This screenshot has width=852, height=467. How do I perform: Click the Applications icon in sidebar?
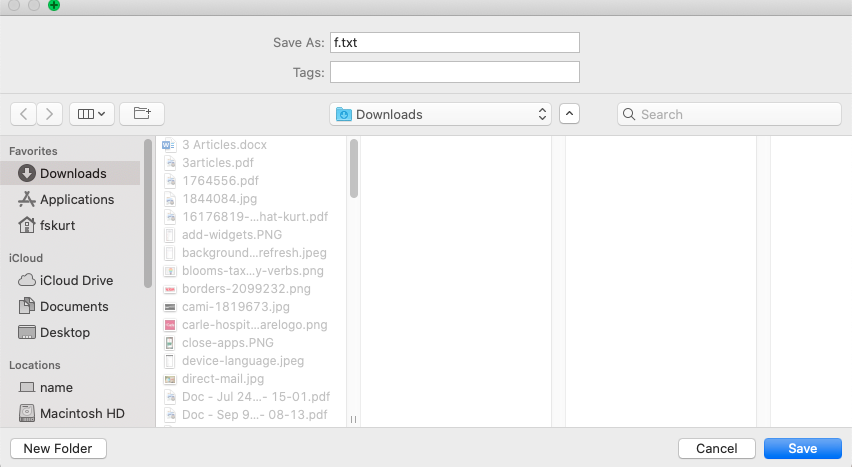click(x=27, y=200)
